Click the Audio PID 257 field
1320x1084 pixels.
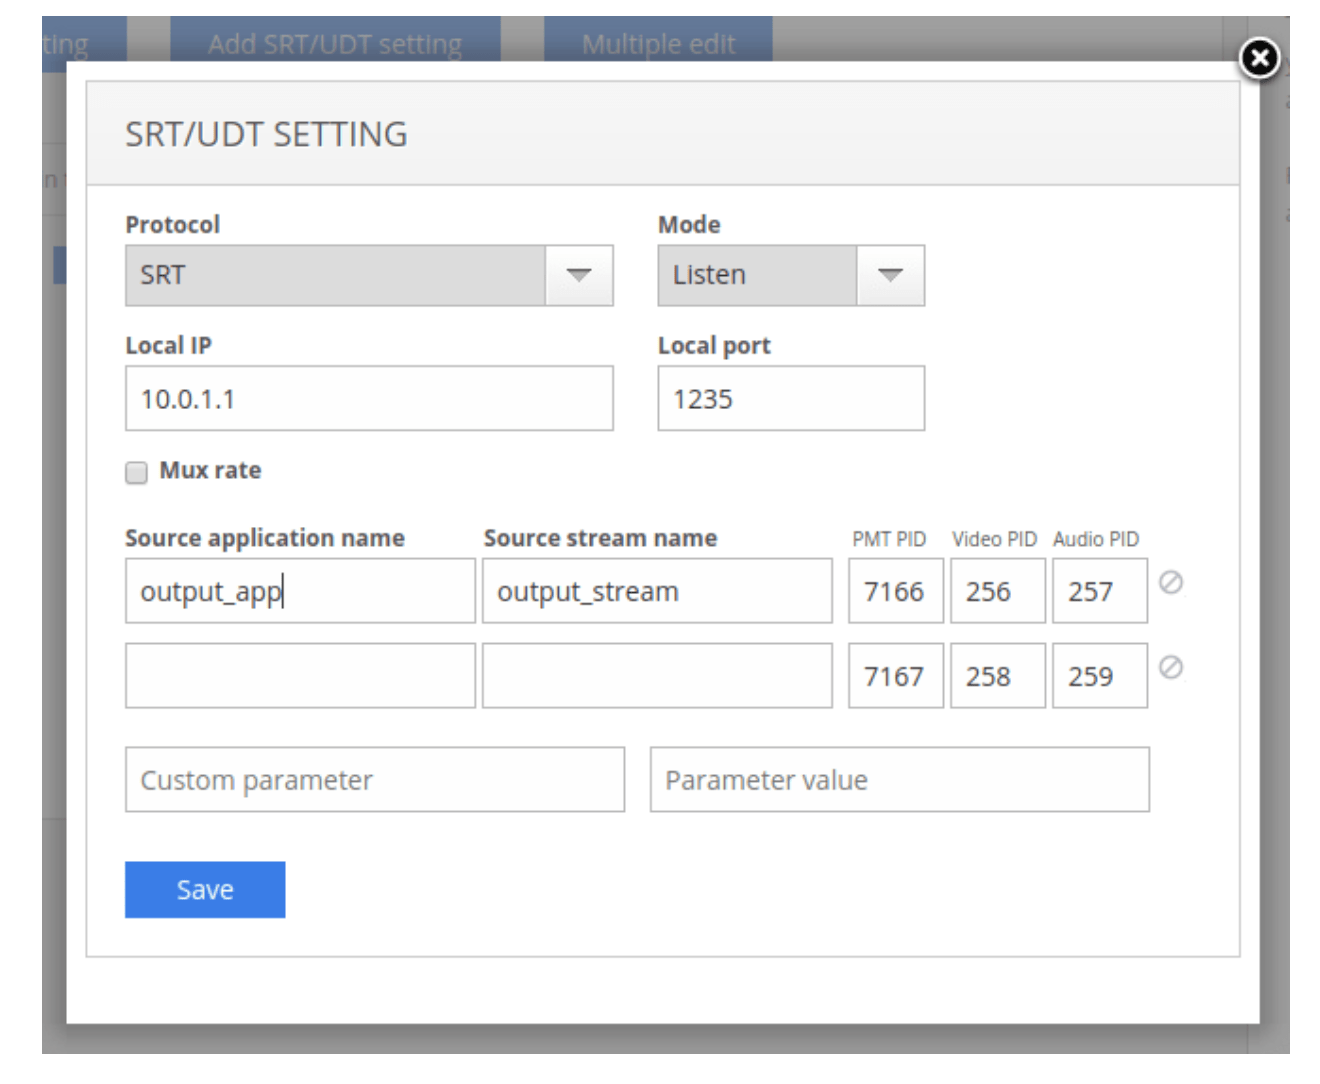[1099, 591]
